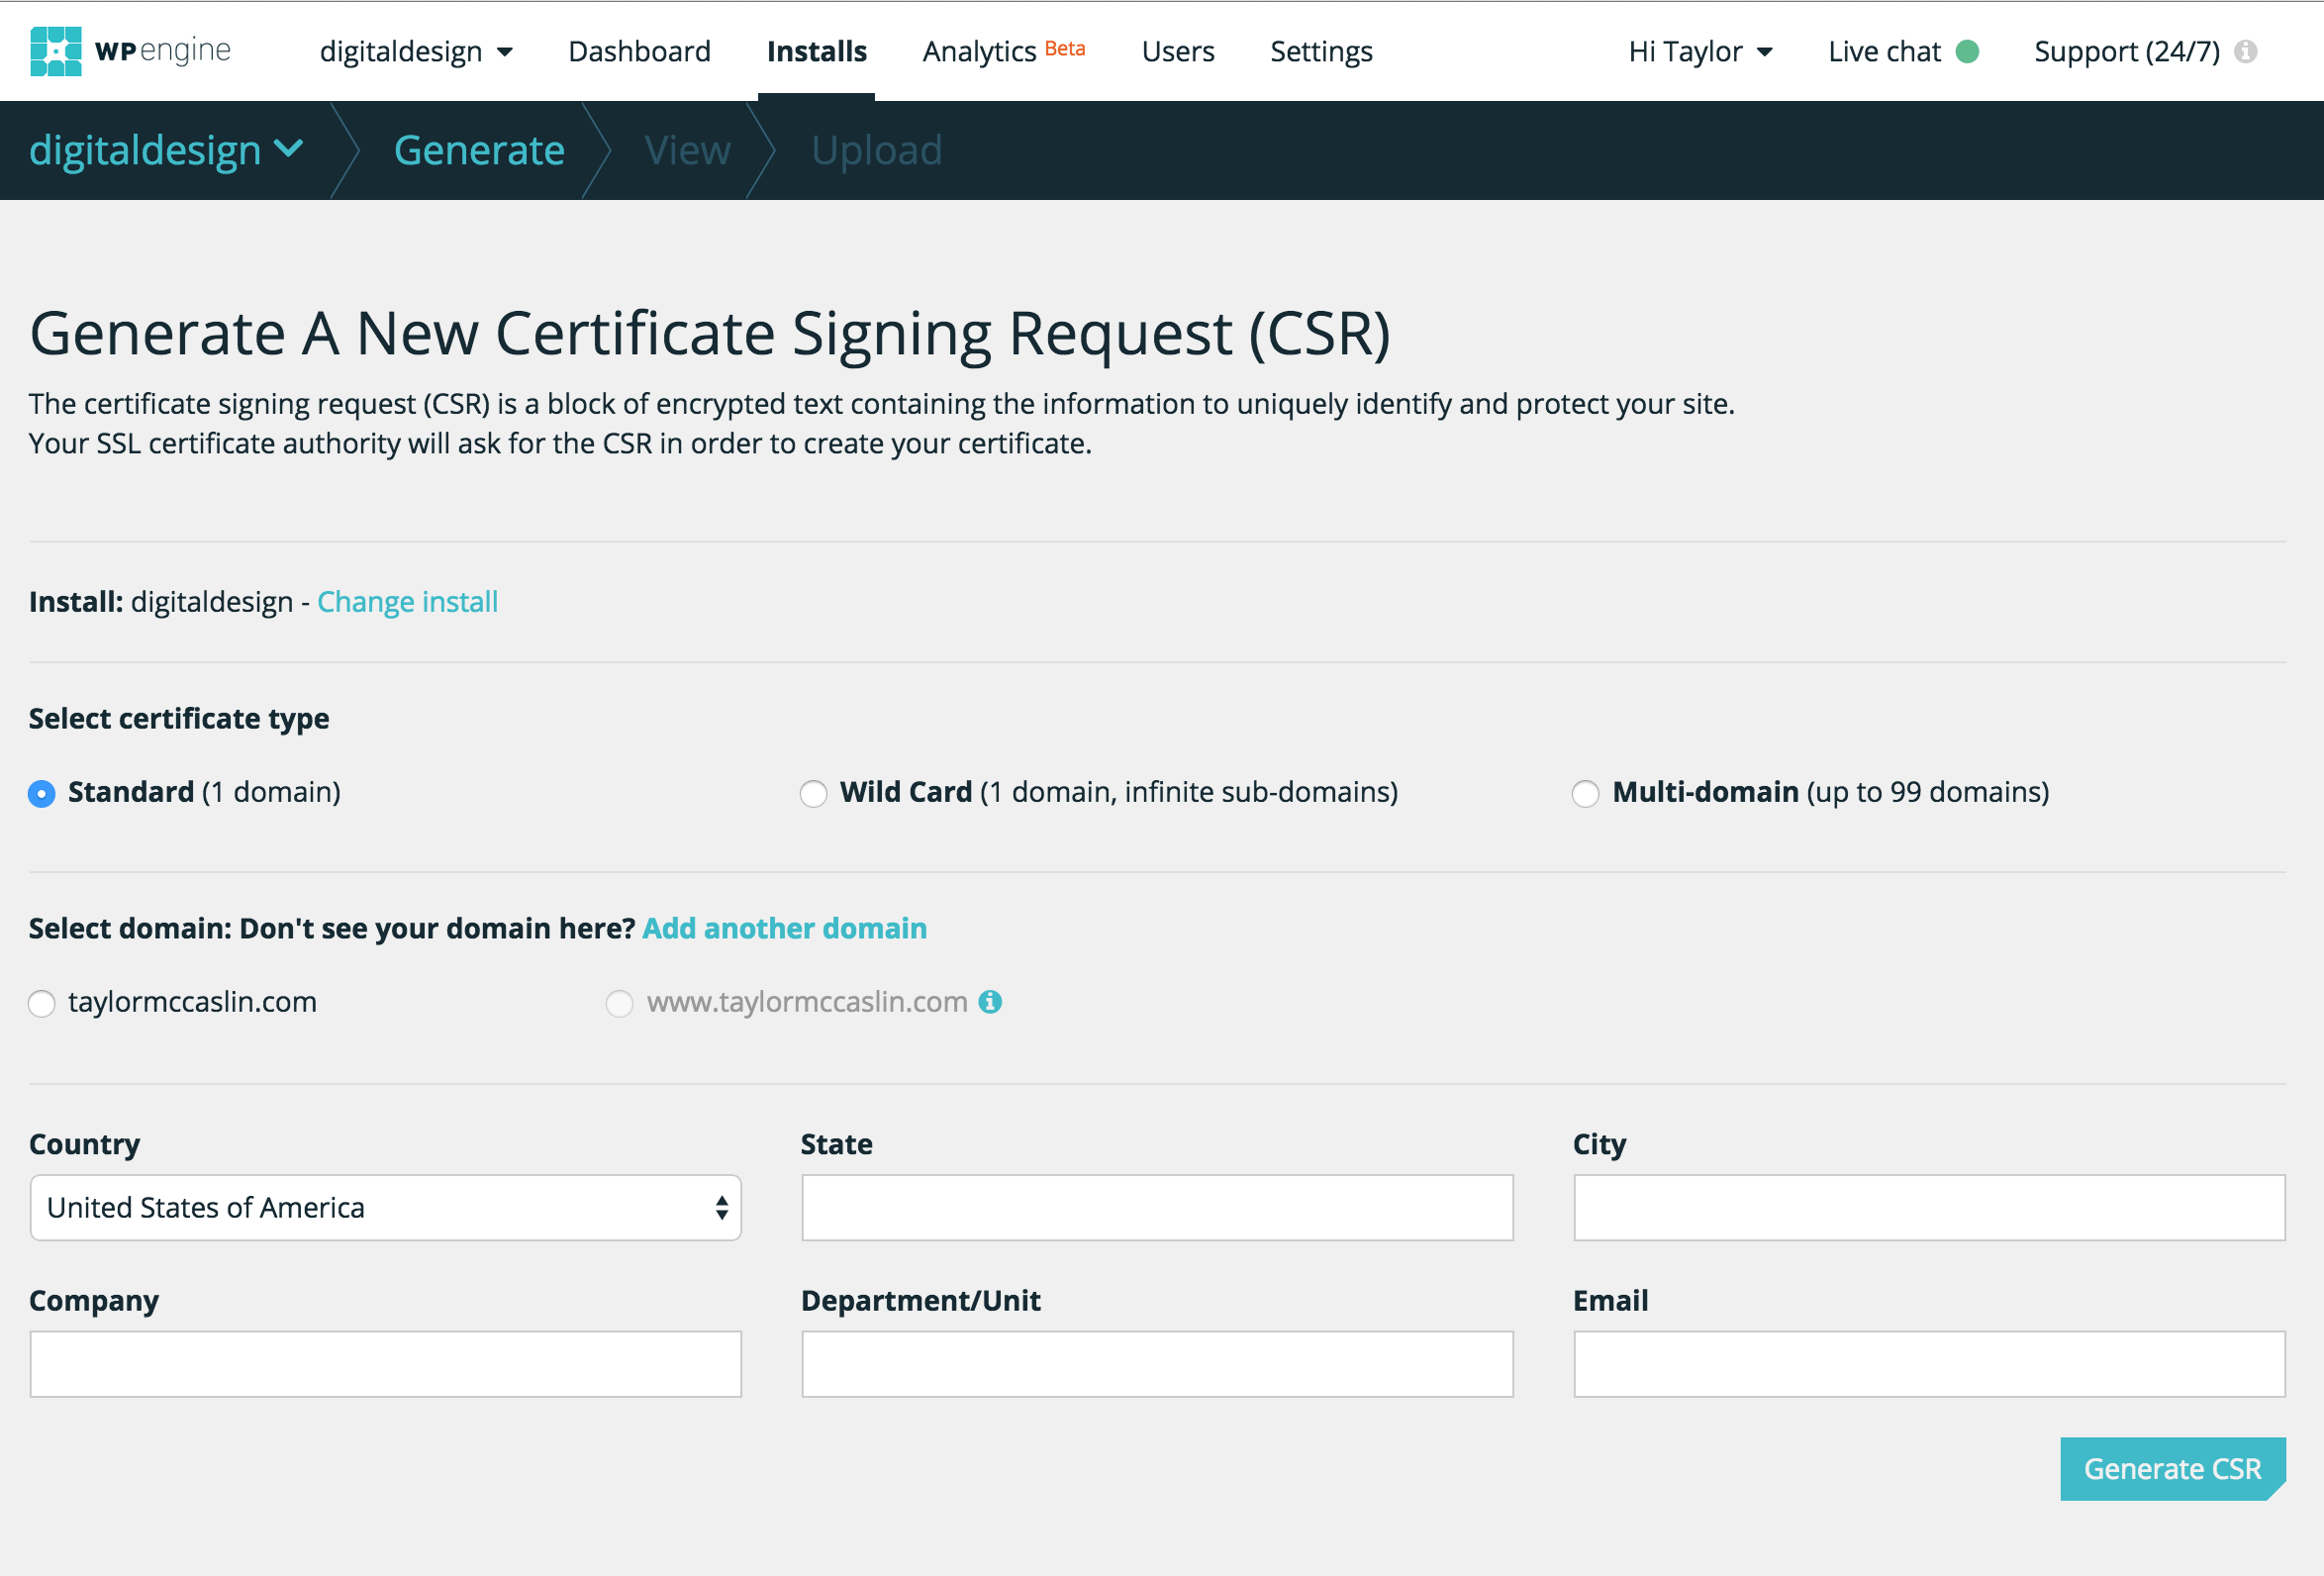Go to the Dashboard menu item
2324x1576 pixels.
(x=639, y=51)
